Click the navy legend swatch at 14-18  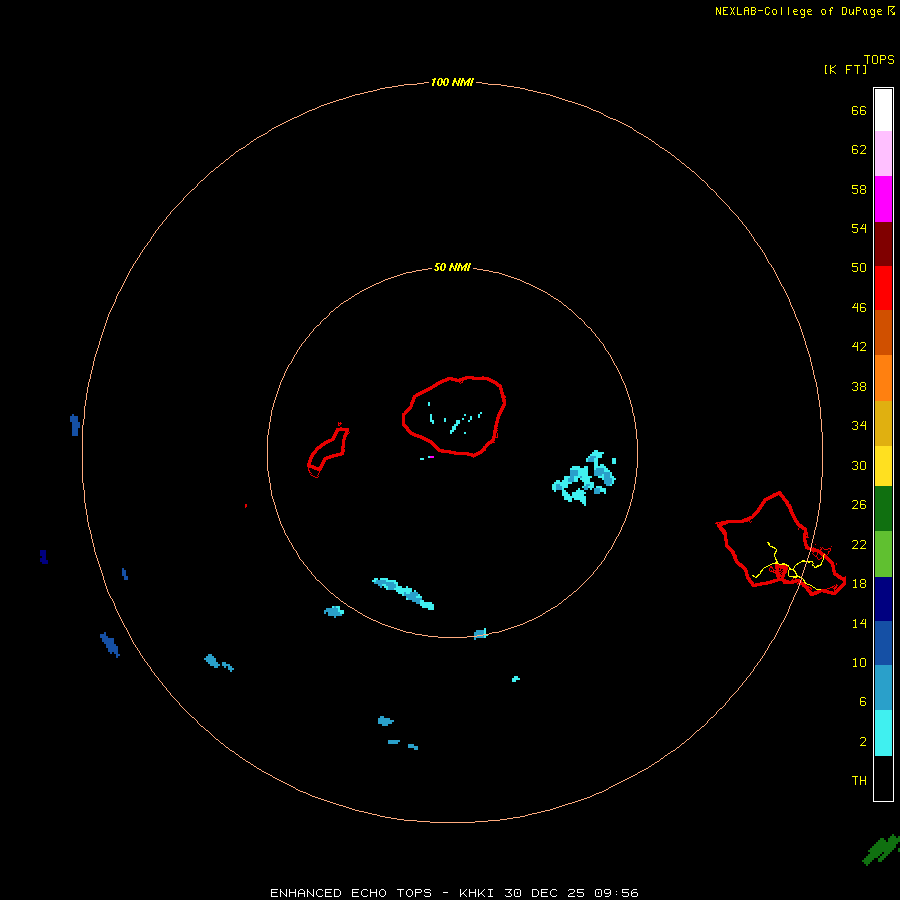[883, 599]
